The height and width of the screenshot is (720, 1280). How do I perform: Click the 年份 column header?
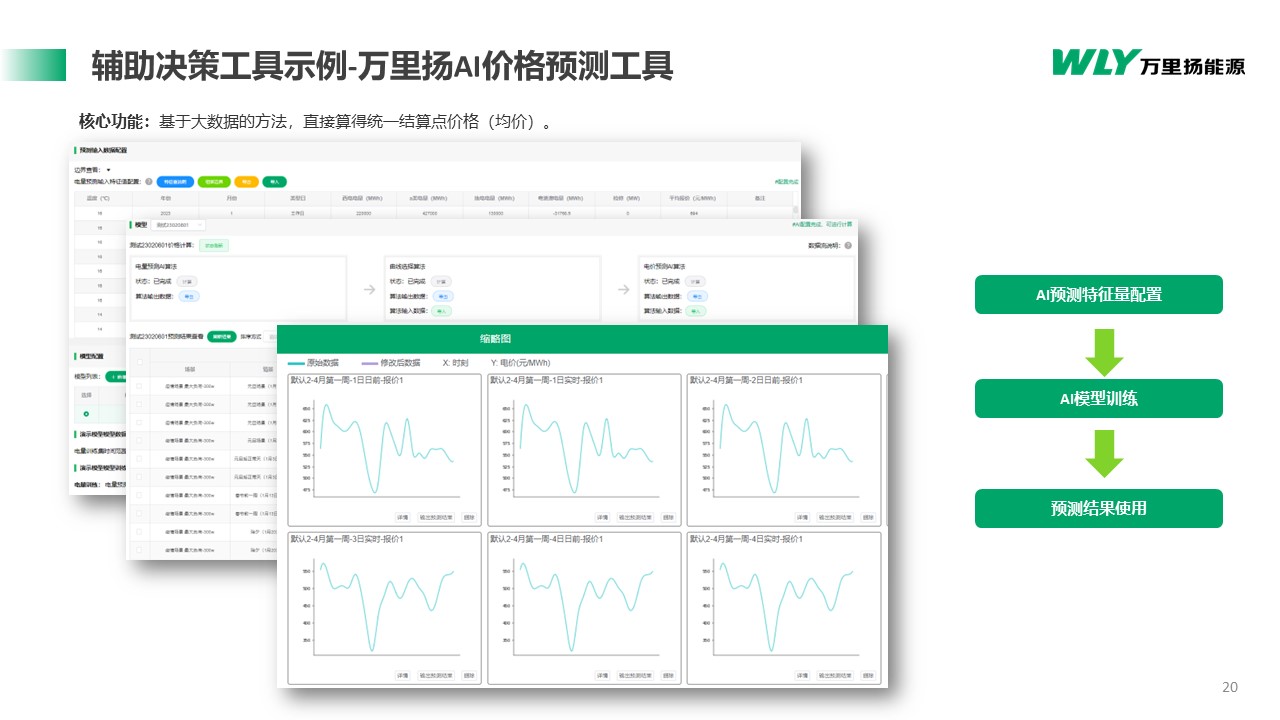[165, 198]
